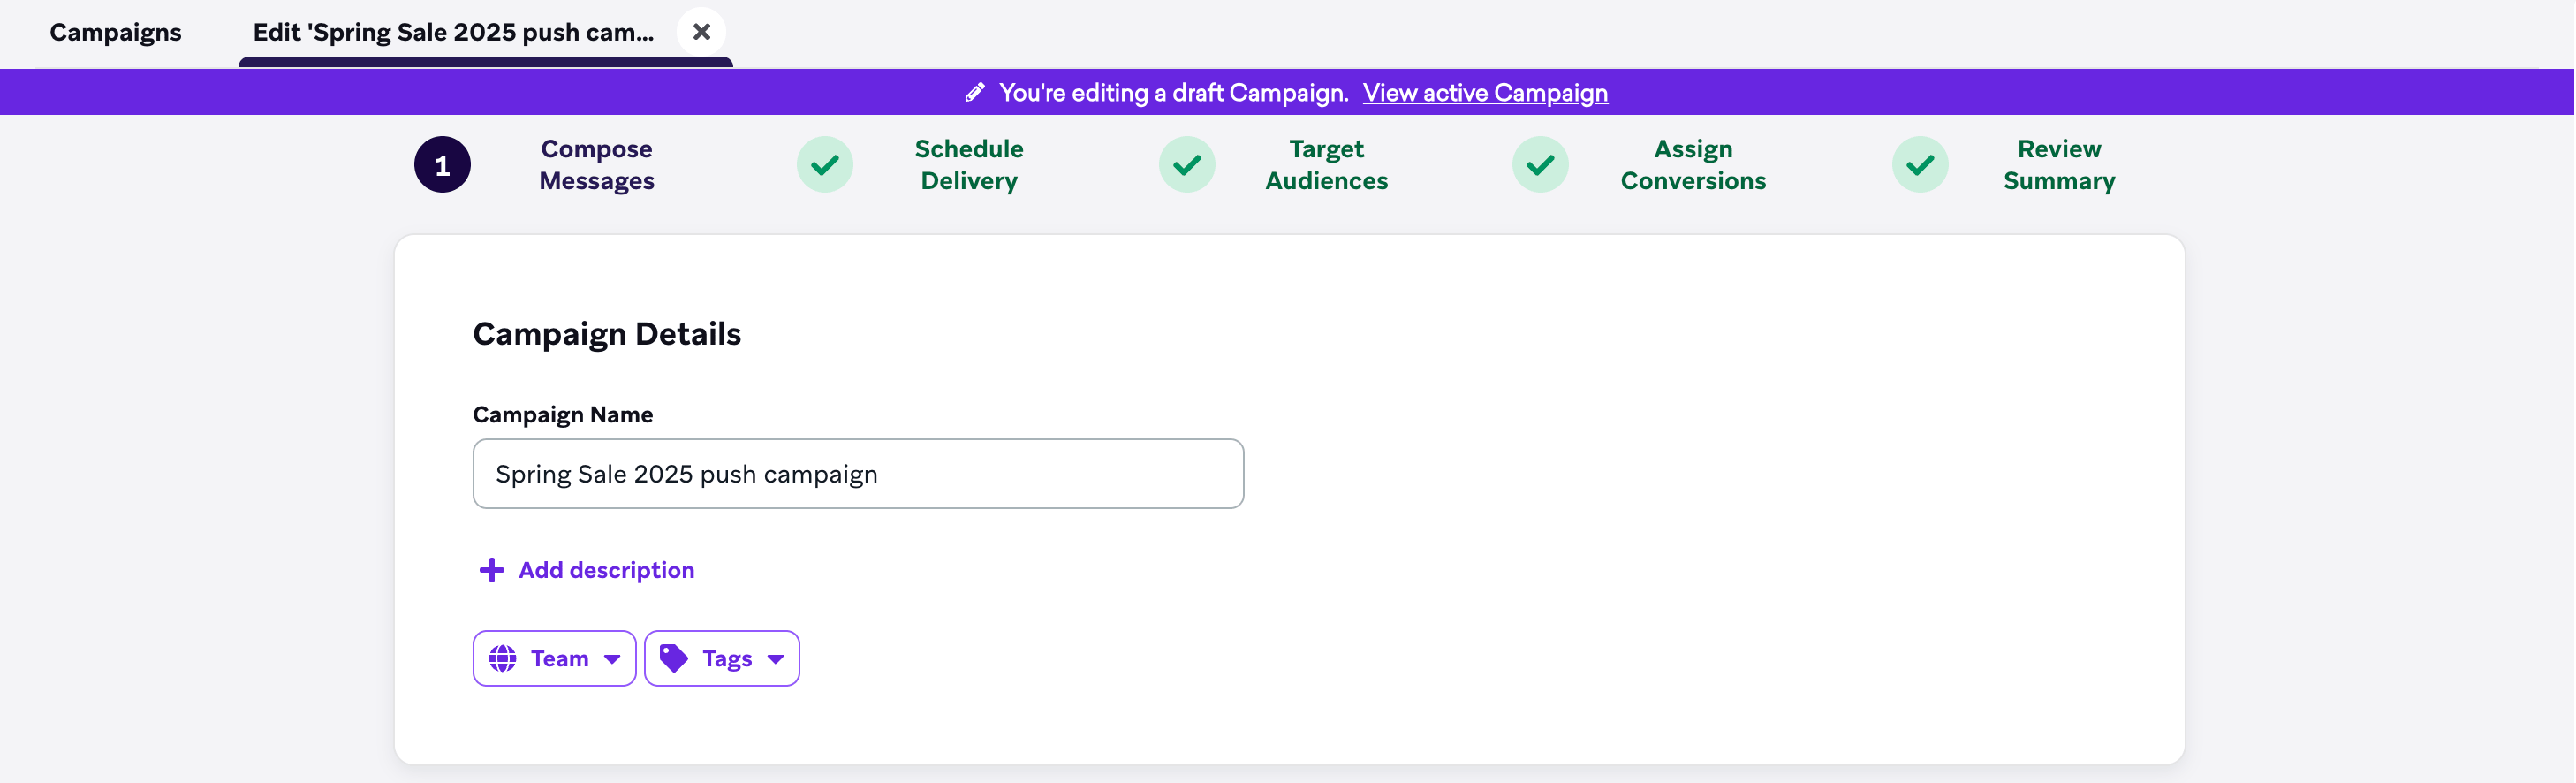Switch to the Campaigns tab
Viewport: 2576px width, 783px height.
click(x=116, y=32)
